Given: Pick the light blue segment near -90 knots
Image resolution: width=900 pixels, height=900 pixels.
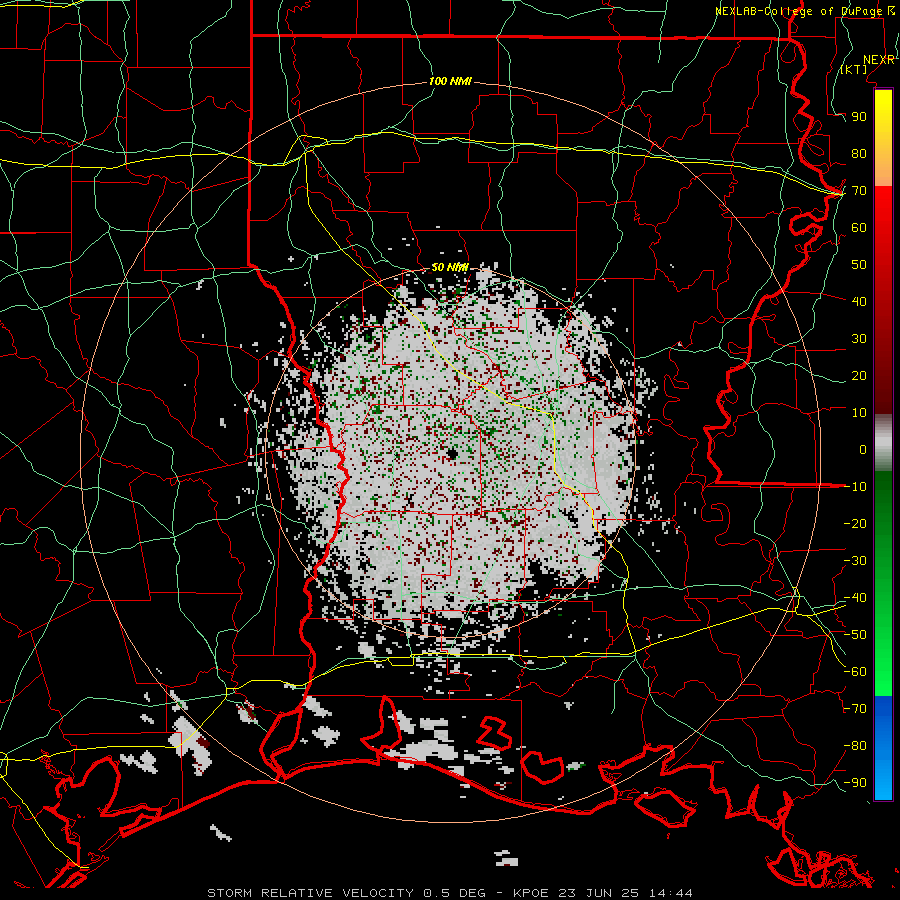Looking at the screenshot, I should click(x=883, y=783).
